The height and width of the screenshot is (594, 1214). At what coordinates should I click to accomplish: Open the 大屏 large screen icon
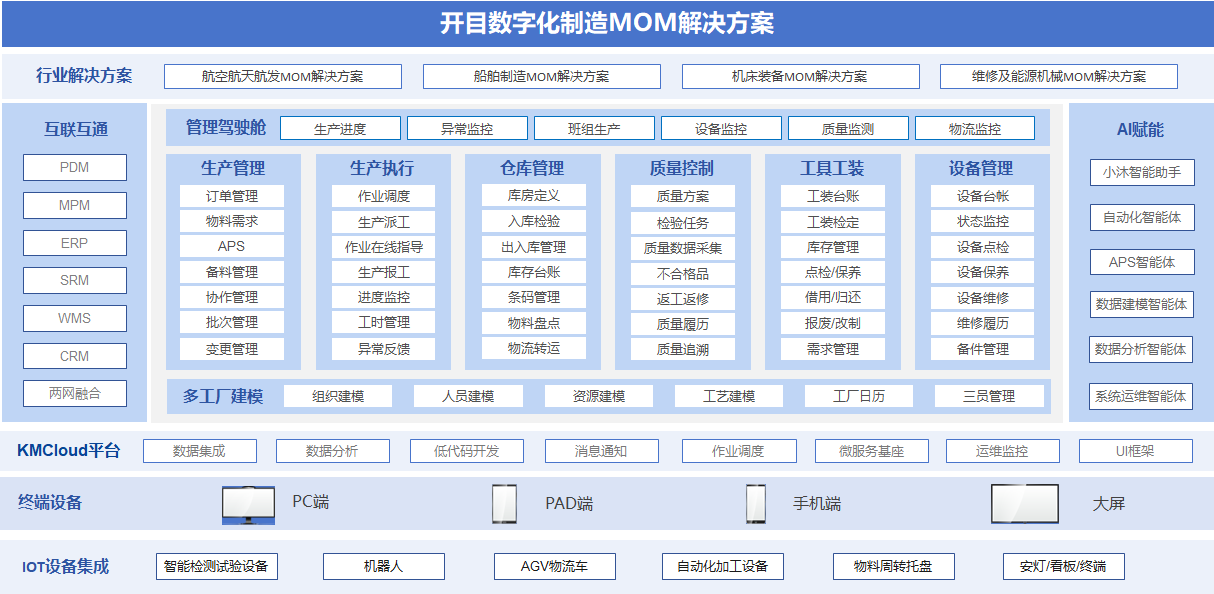[x=1024, y=503]
